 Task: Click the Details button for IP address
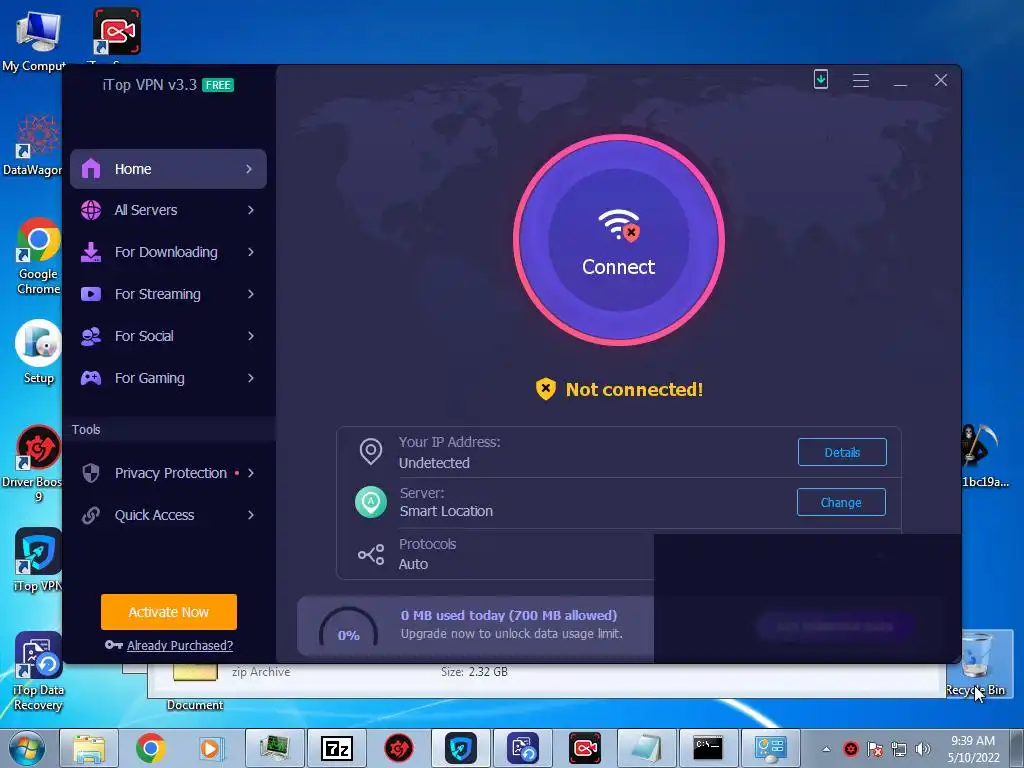pyautogui.click(x=842, y=453)
